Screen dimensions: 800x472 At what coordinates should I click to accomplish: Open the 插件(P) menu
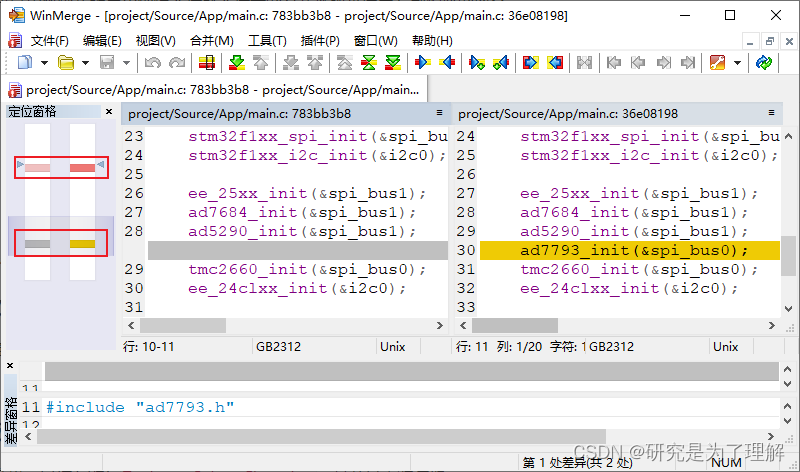(x=320, y=41)
